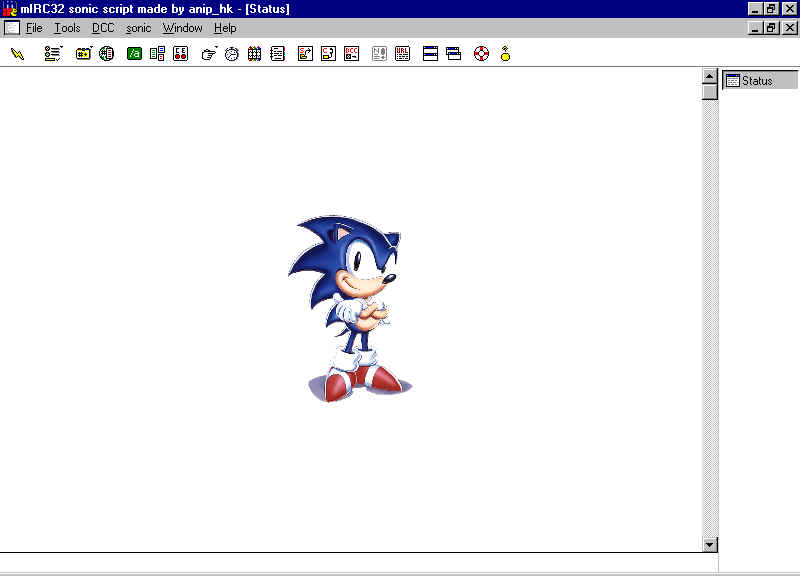This screenshot has width=800, height=576.
Task: Open the Status window system menu icon
Action: click(12, 28)
